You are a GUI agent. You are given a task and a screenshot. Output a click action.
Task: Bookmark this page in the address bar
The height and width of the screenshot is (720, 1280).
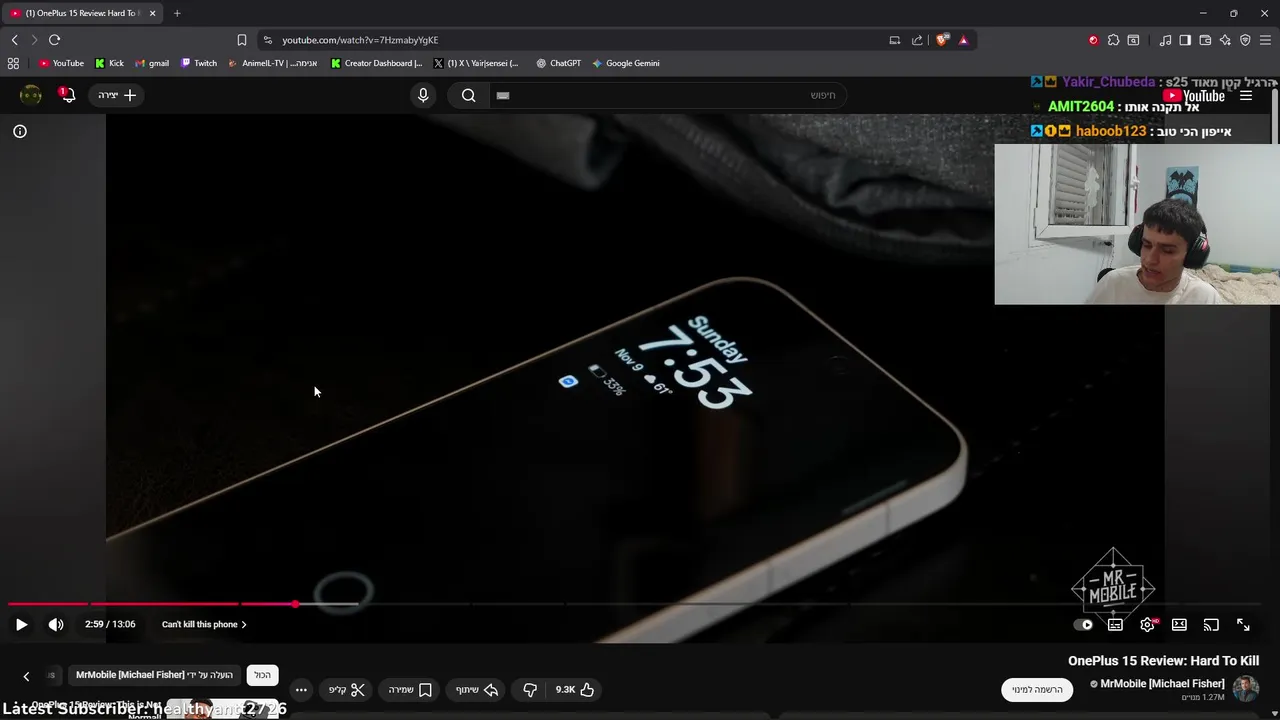[x=242, y=40]
